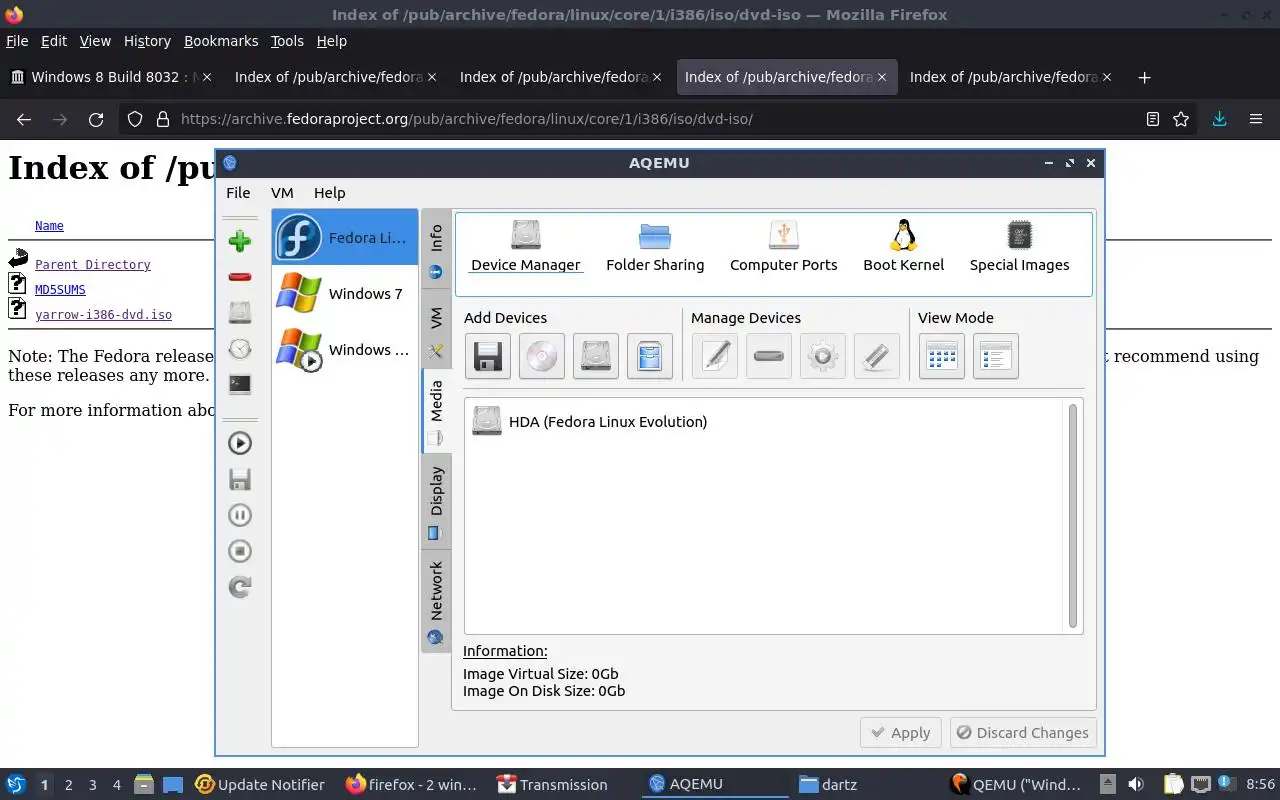This screenshot has width=1280, height=800.
Task: Pause the virtual machine
Action: tap(239, 515)
